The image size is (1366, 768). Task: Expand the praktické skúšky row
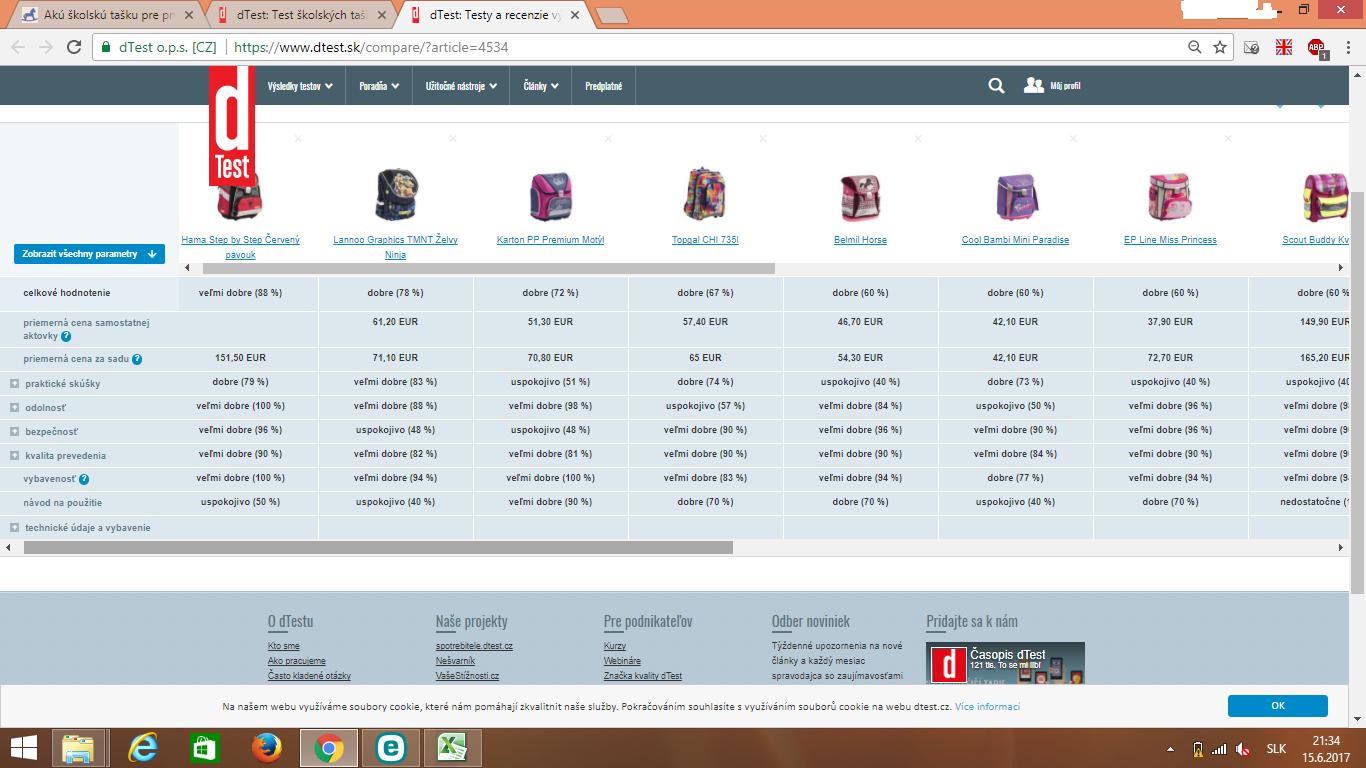(14, 384)
